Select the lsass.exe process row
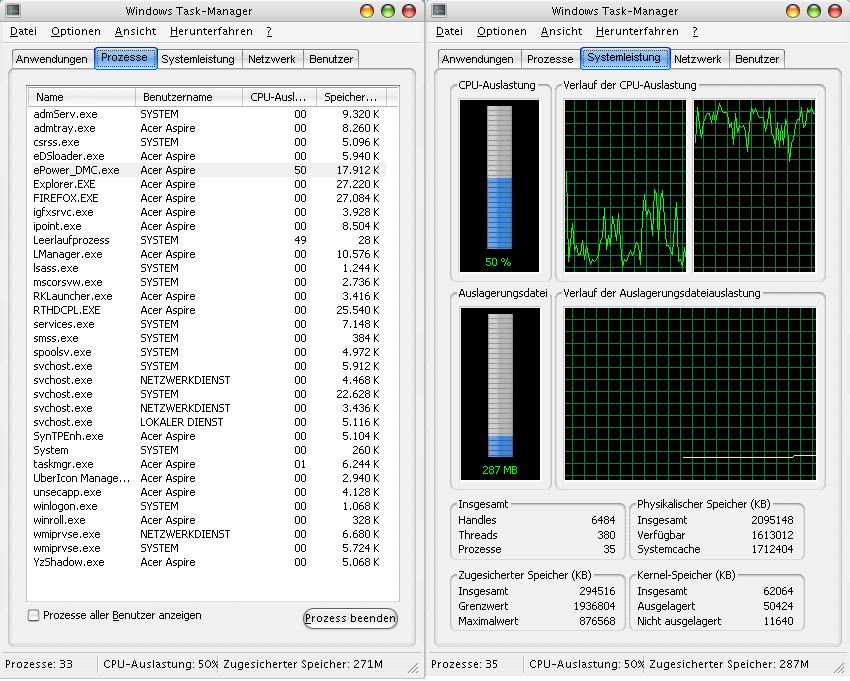This screenshot has width=850, height=681. tap(208, 268)
